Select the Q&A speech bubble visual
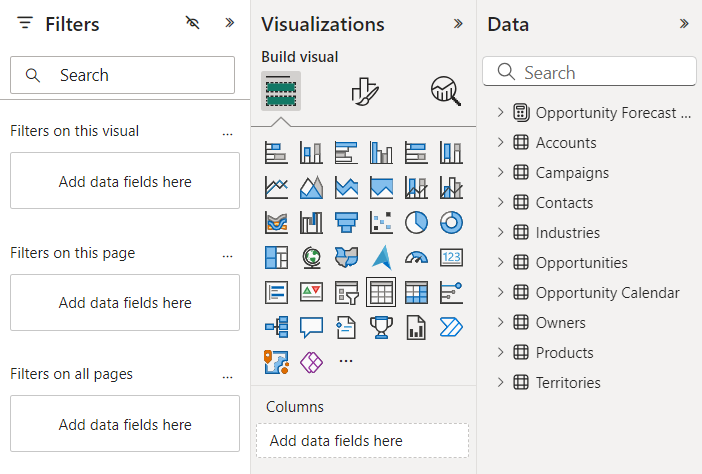The image size is (702, 474). [x=311, y=327]
